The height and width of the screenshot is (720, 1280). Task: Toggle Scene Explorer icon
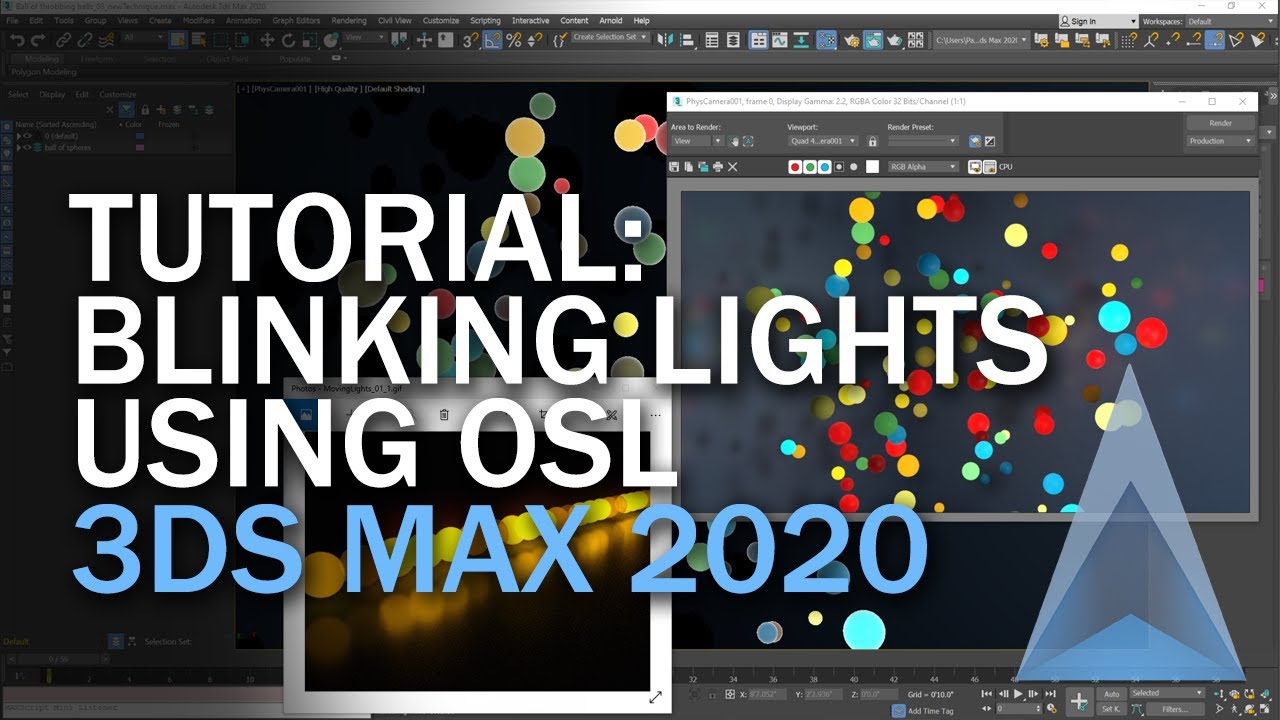pos(712,40)
